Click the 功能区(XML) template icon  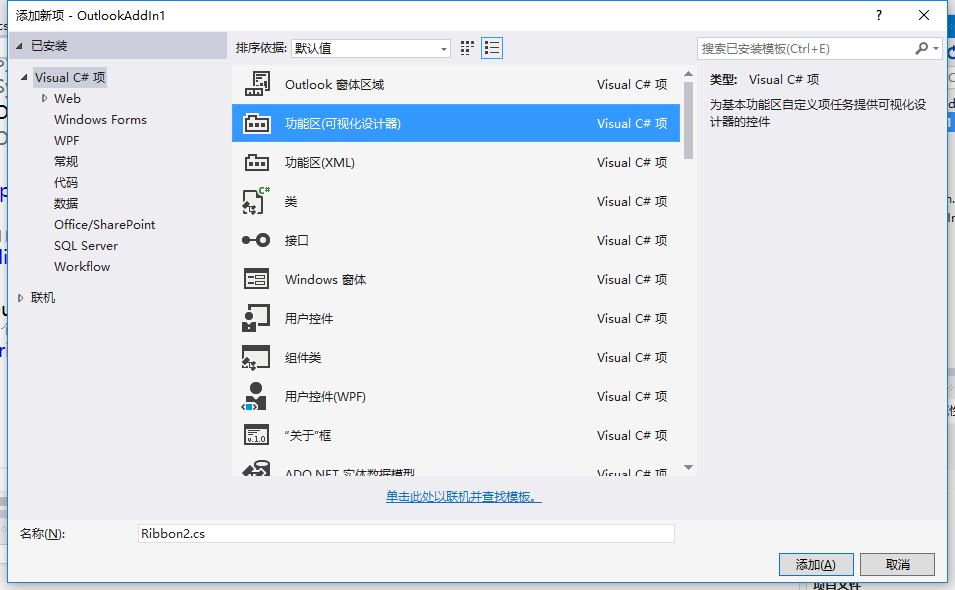click(x=257, y=163)
